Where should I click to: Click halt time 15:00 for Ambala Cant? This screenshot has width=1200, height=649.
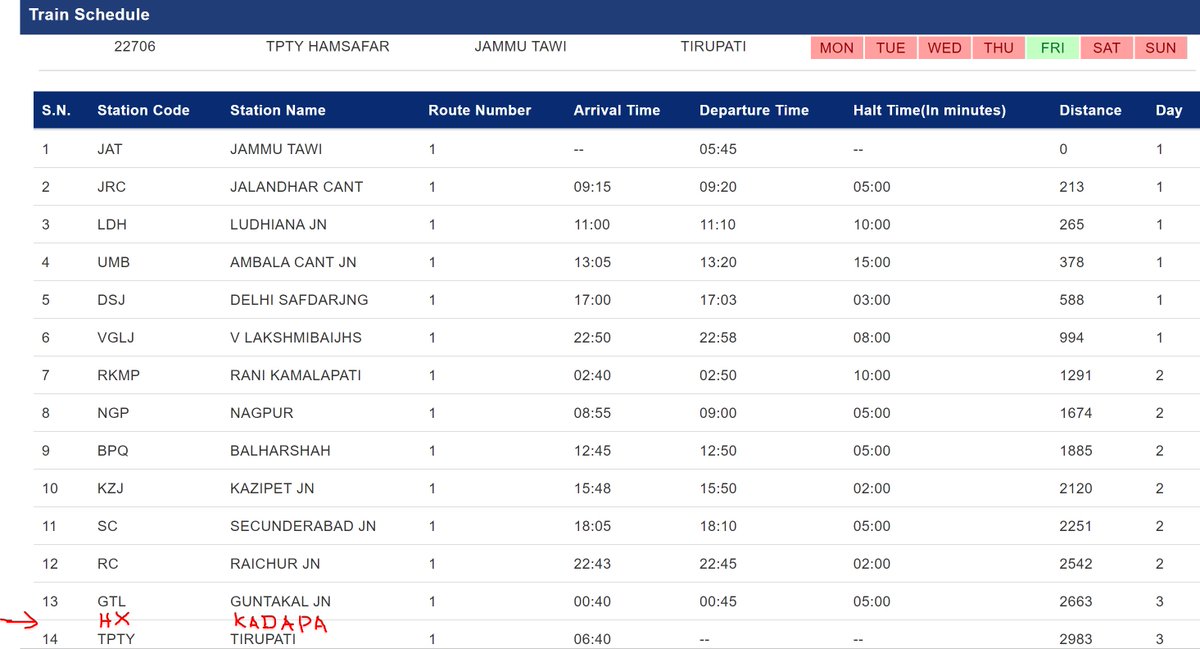coord(872,262)
